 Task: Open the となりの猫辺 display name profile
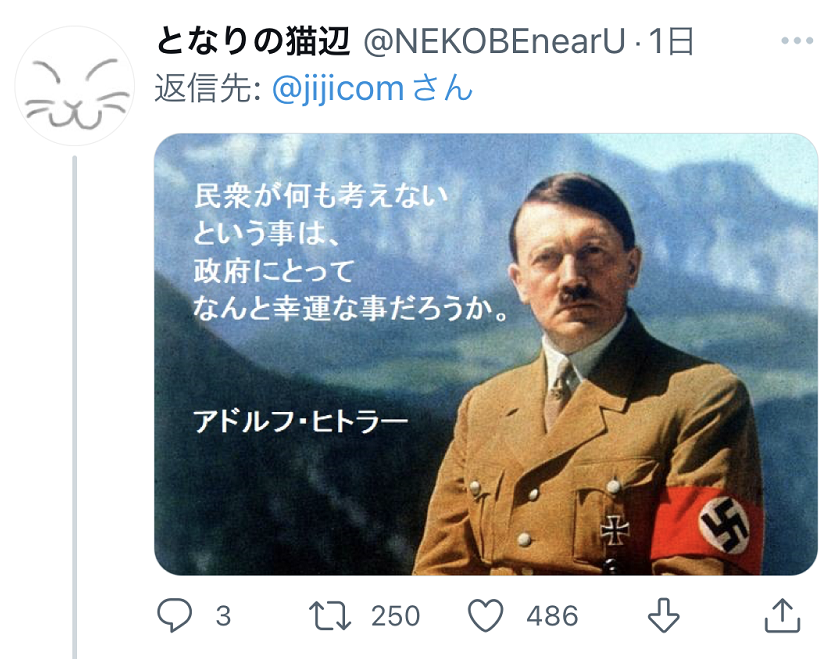click(253, 42)
